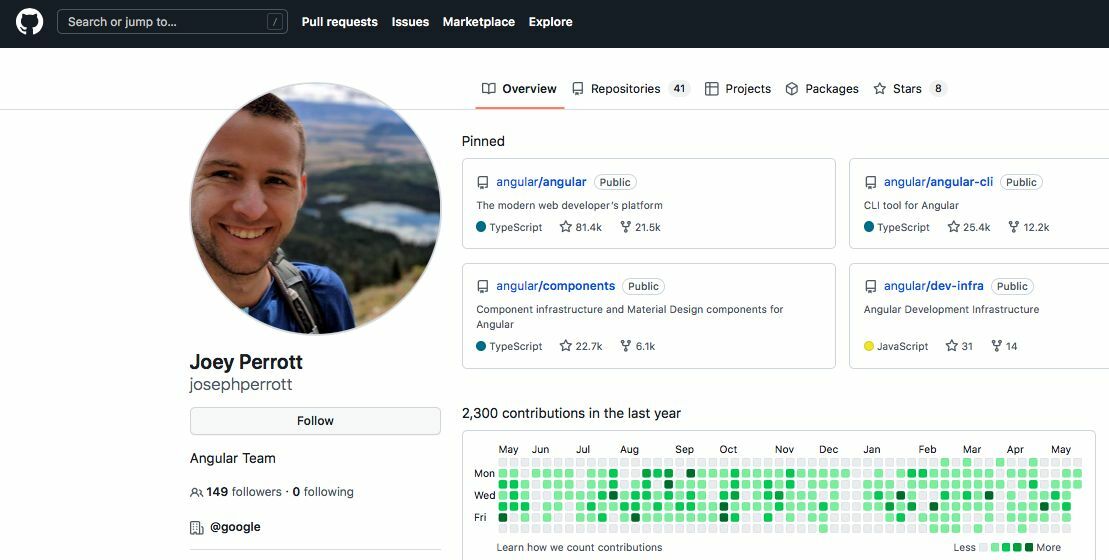This screenshot has height=560, width=1109.
Task: Click the Pinned section heading
Action: (483, 141)
